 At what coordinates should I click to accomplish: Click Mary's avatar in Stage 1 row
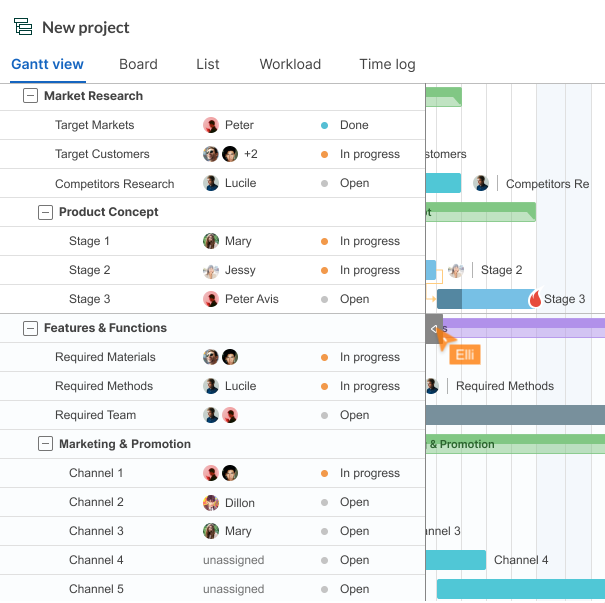[x=211, y=241]
